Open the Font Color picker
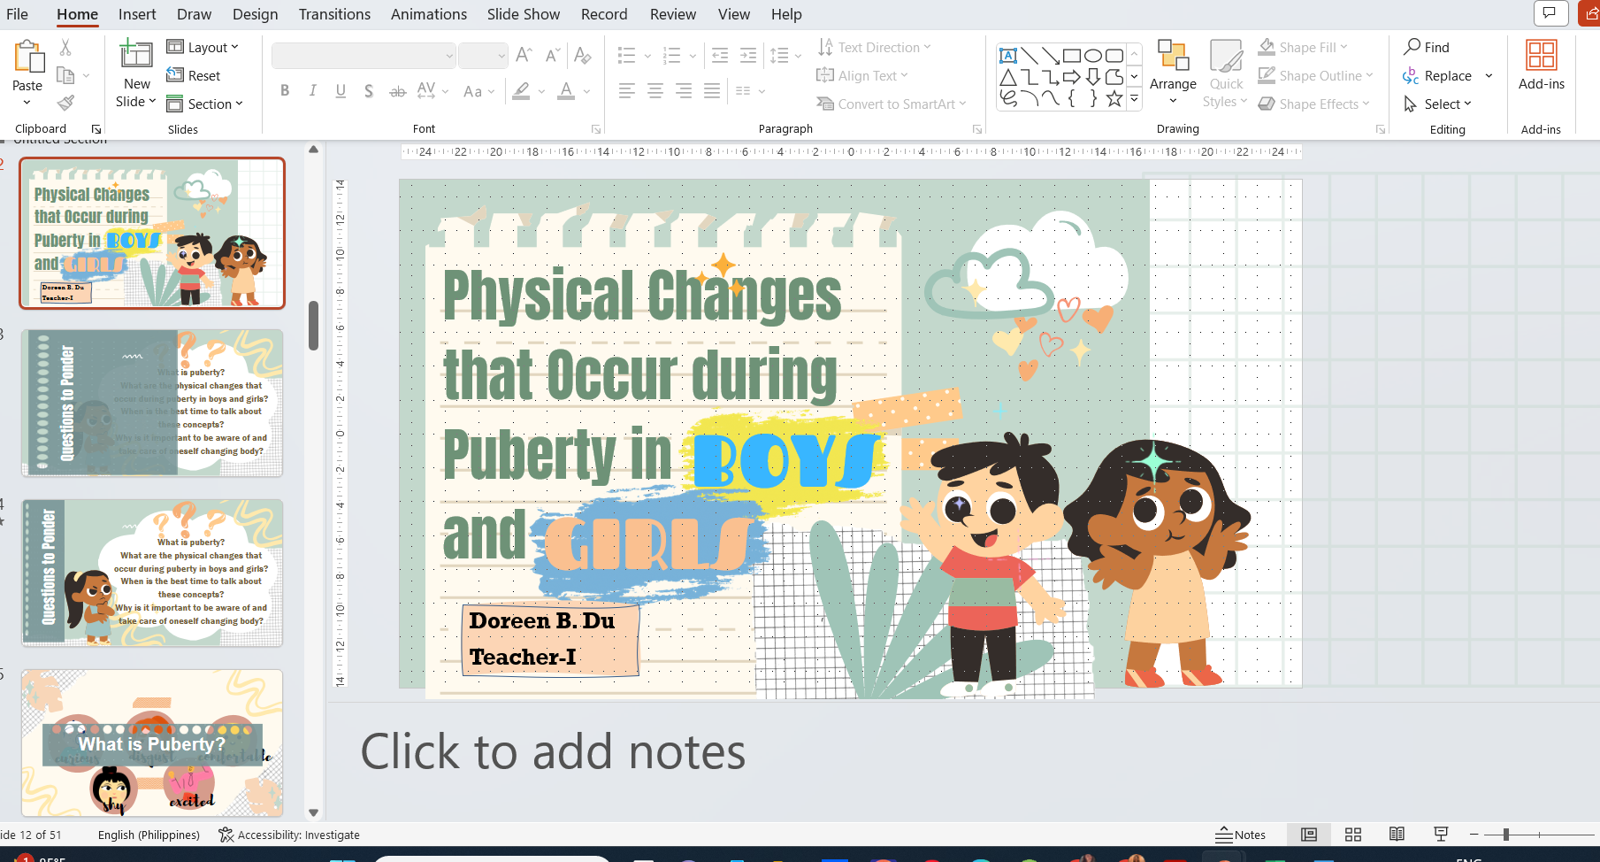The image size is (1600, 862). 566,91
